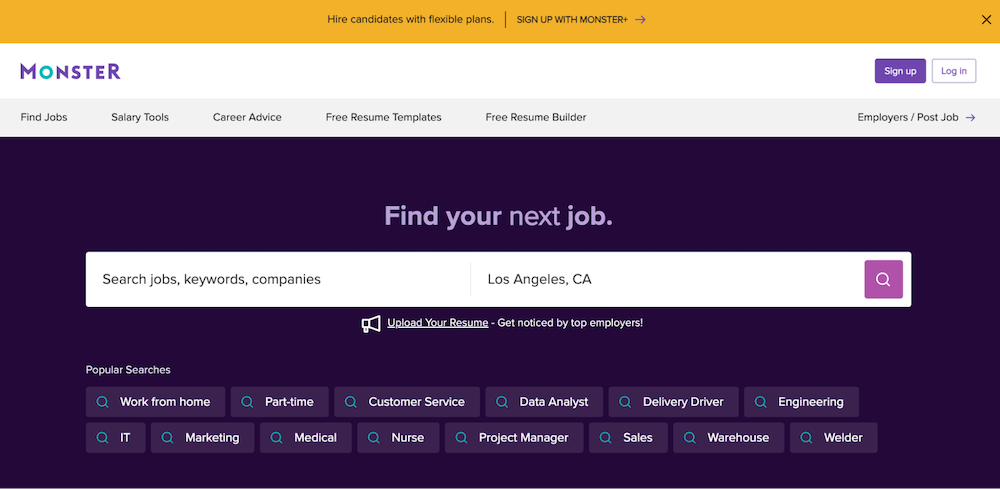Screen dimensions: 1000x489
Task: Click the Monster logo
Action: click(70, 71)
